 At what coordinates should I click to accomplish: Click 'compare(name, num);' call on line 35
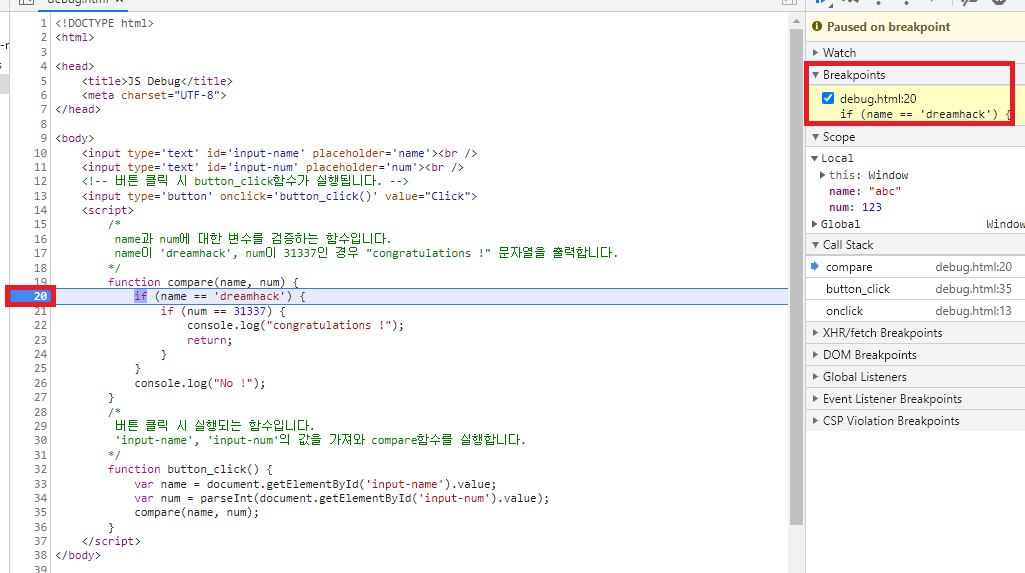pos(197,512)
